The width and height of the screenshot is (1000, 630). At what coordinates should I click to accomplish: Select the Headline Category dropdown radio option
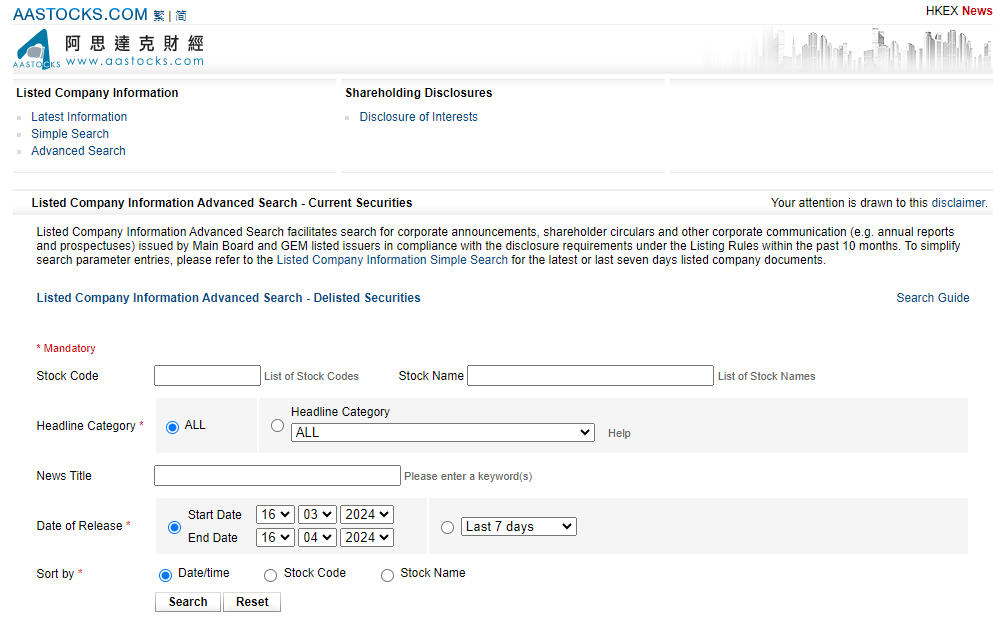[277, 426]
